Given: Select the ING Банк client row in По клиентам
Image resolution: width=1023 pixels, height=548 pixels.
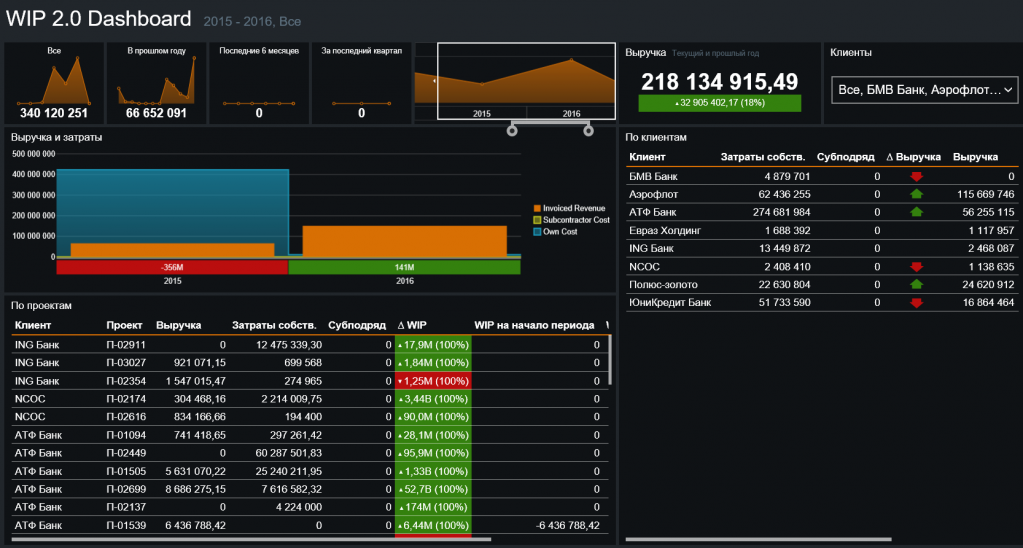Looking at the screenshot, I should click(x=821, y=249).
